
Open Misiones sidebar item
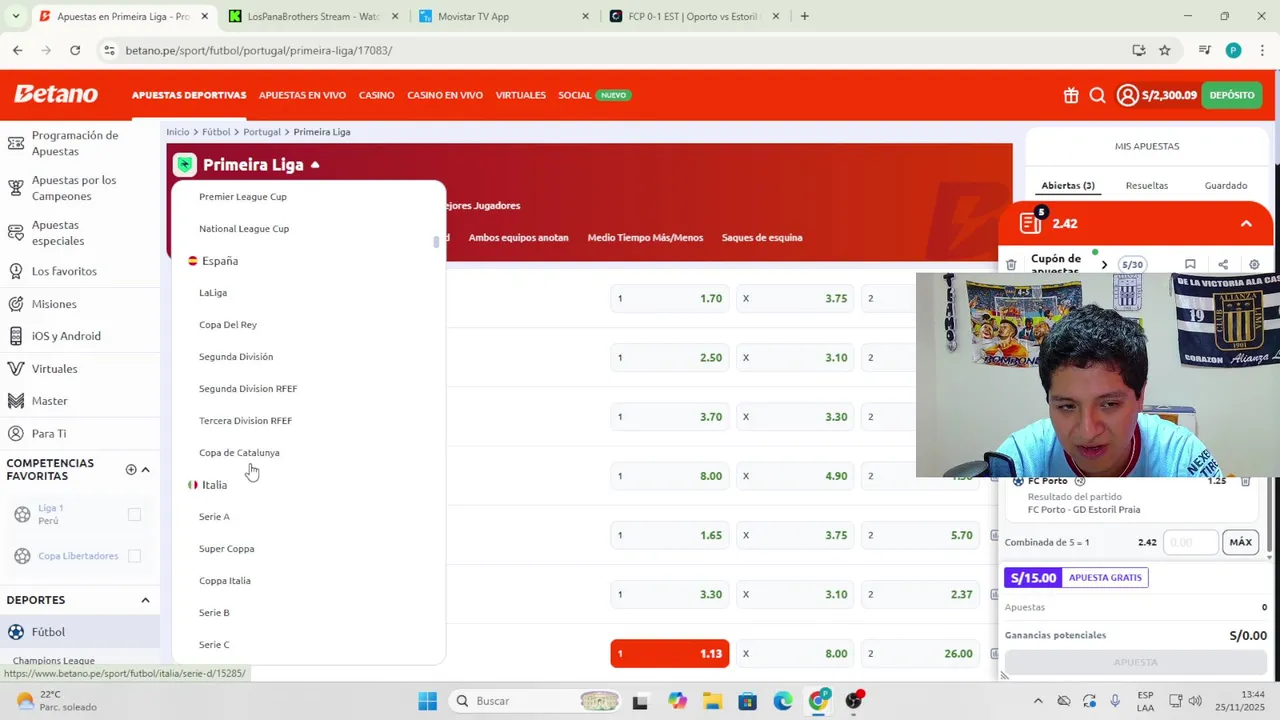(x=54, y=304)
